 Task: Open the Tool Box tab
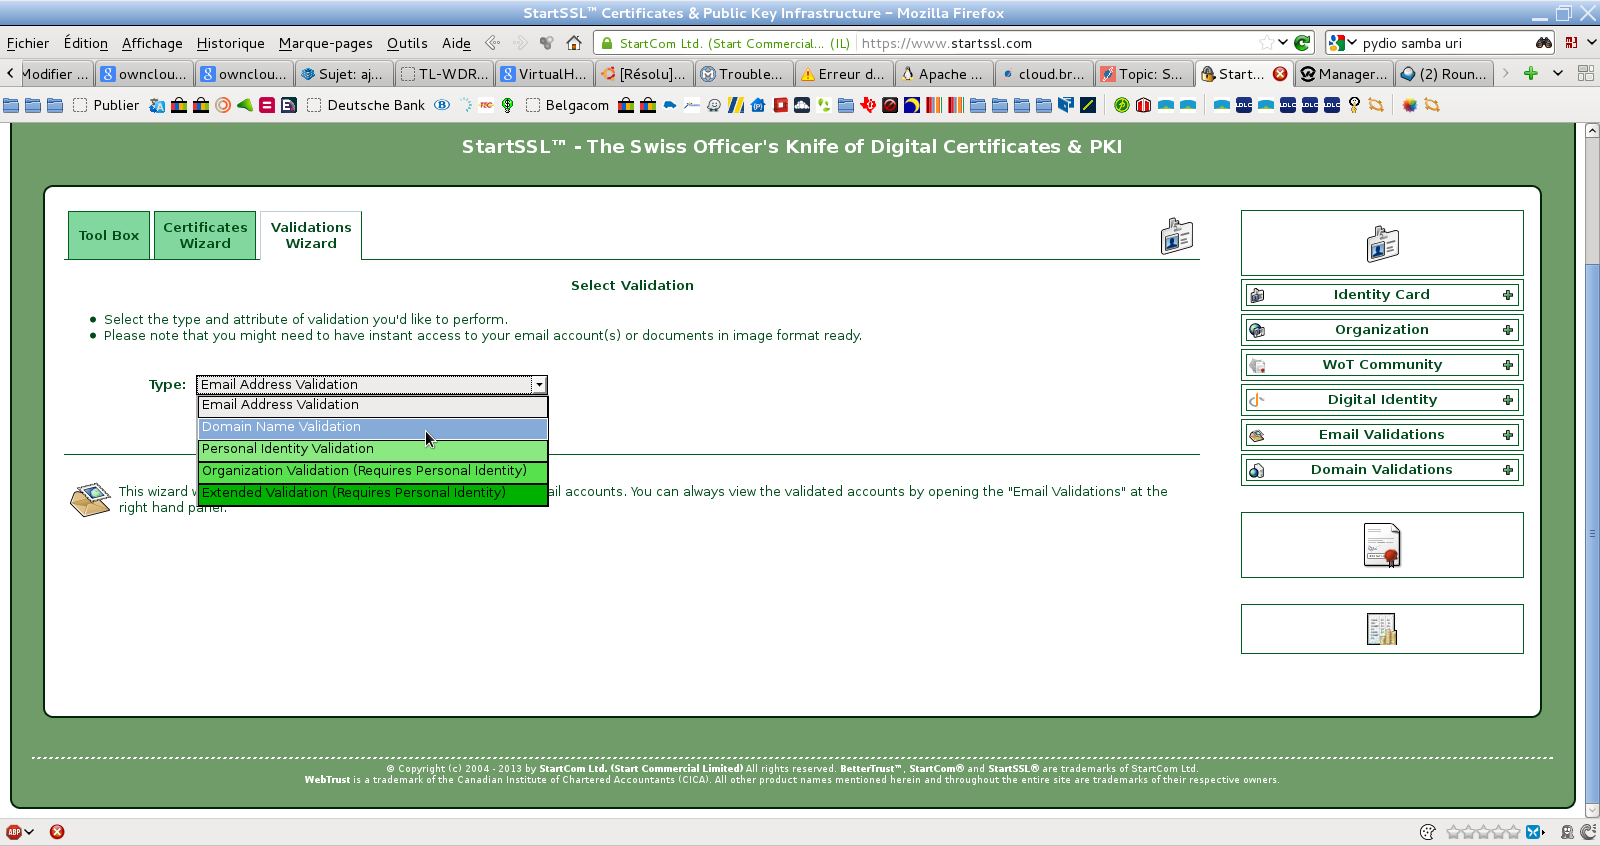[x=109, y=235]
